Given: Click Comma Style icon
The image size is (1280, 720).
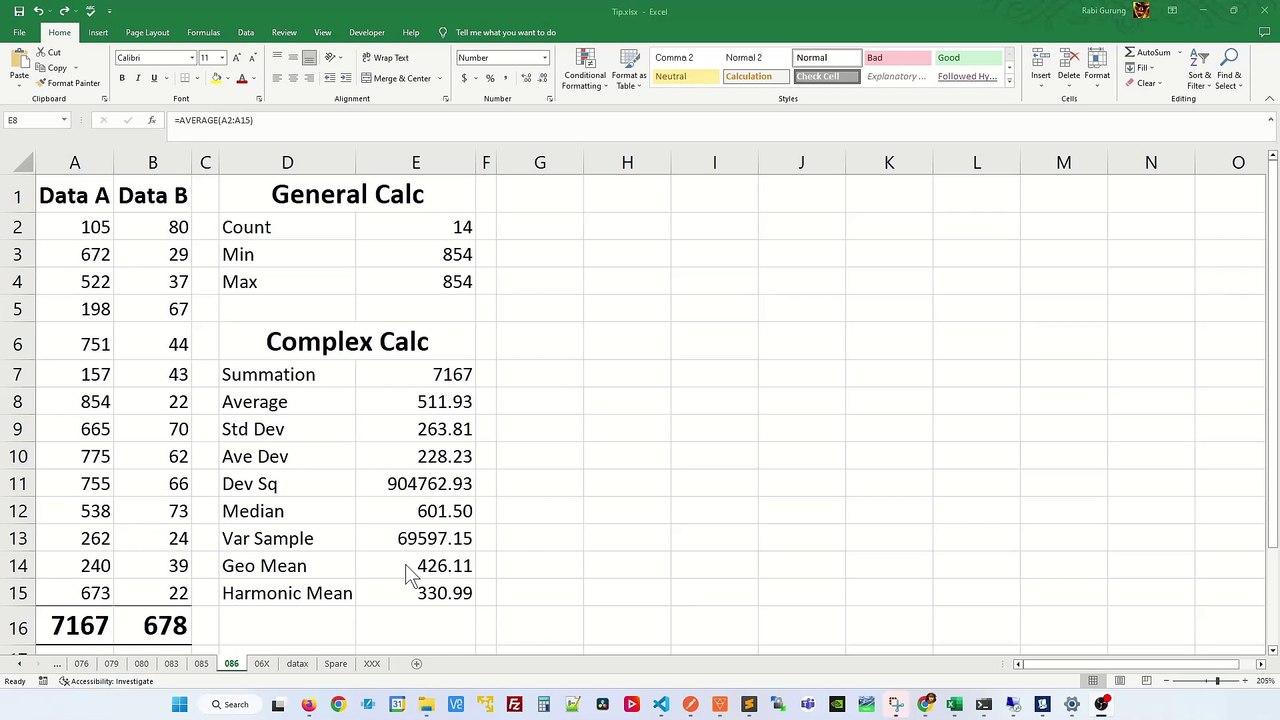Looking at the screenshot, I should 505,78.
